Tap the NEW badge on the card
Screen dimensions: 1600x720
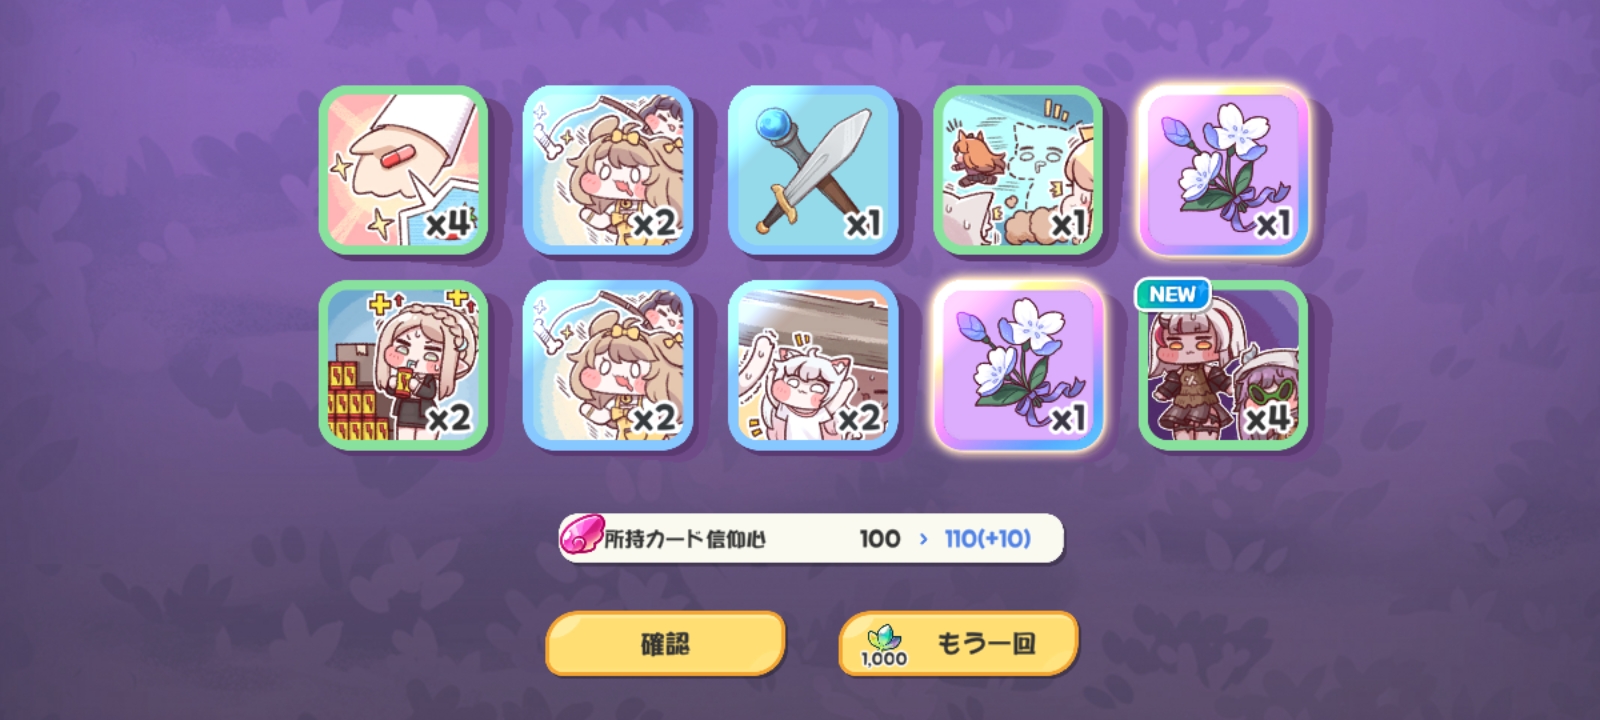click(x=1172, y=294)
